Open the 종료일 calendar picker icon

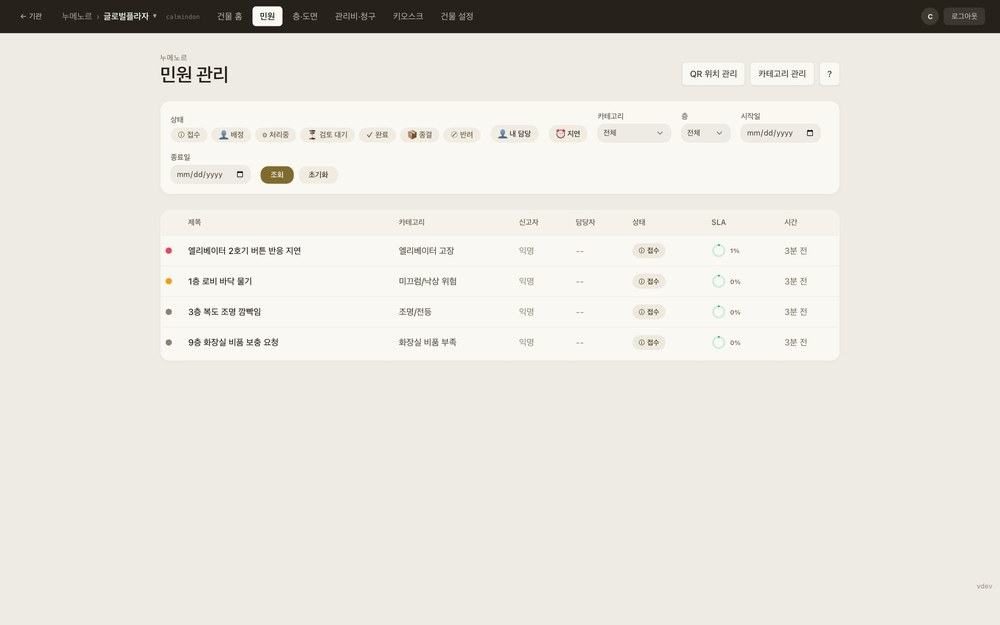[x=240, y=175]
